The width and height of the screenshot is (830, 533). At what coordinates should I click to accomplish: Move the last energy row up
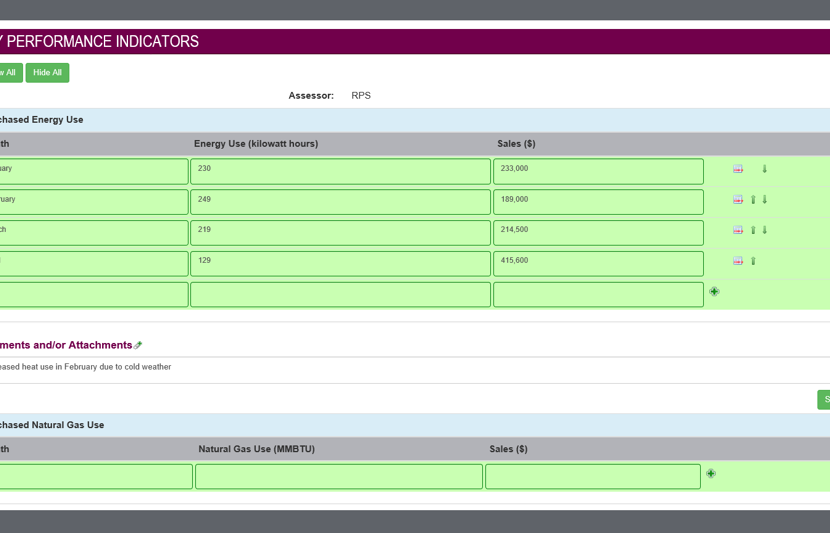coord(753,262)
